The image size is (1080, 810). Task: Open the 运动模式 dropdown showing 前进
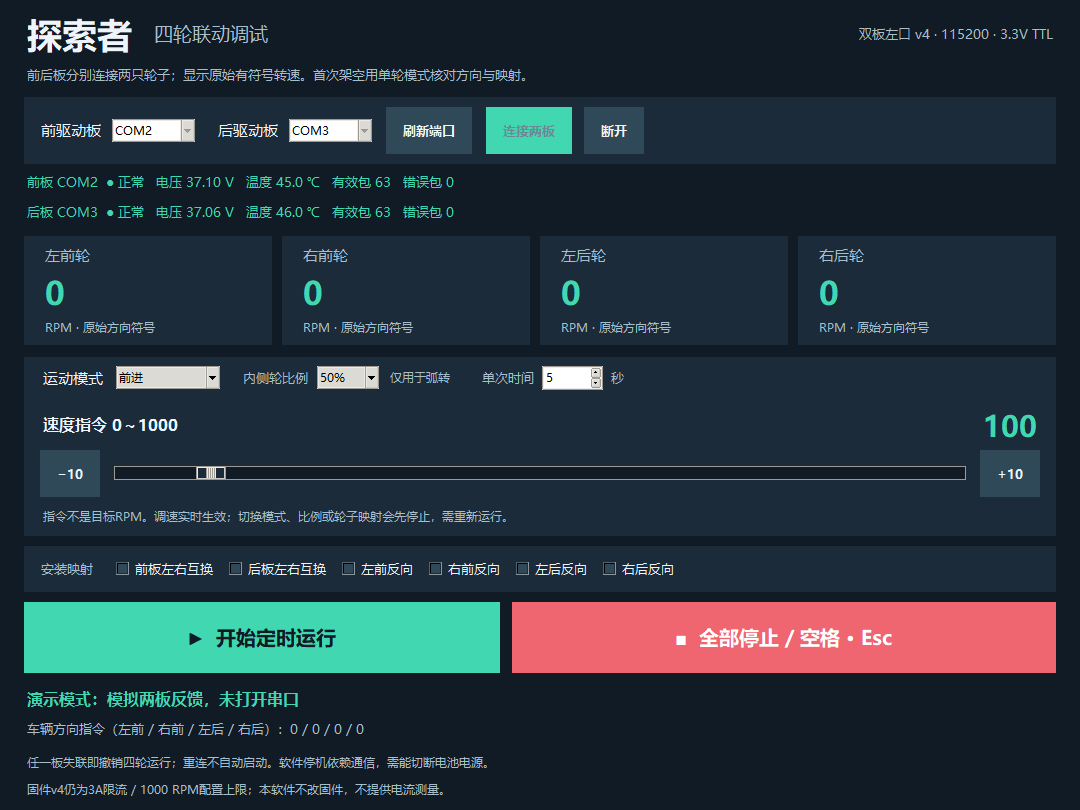[167, 377]
